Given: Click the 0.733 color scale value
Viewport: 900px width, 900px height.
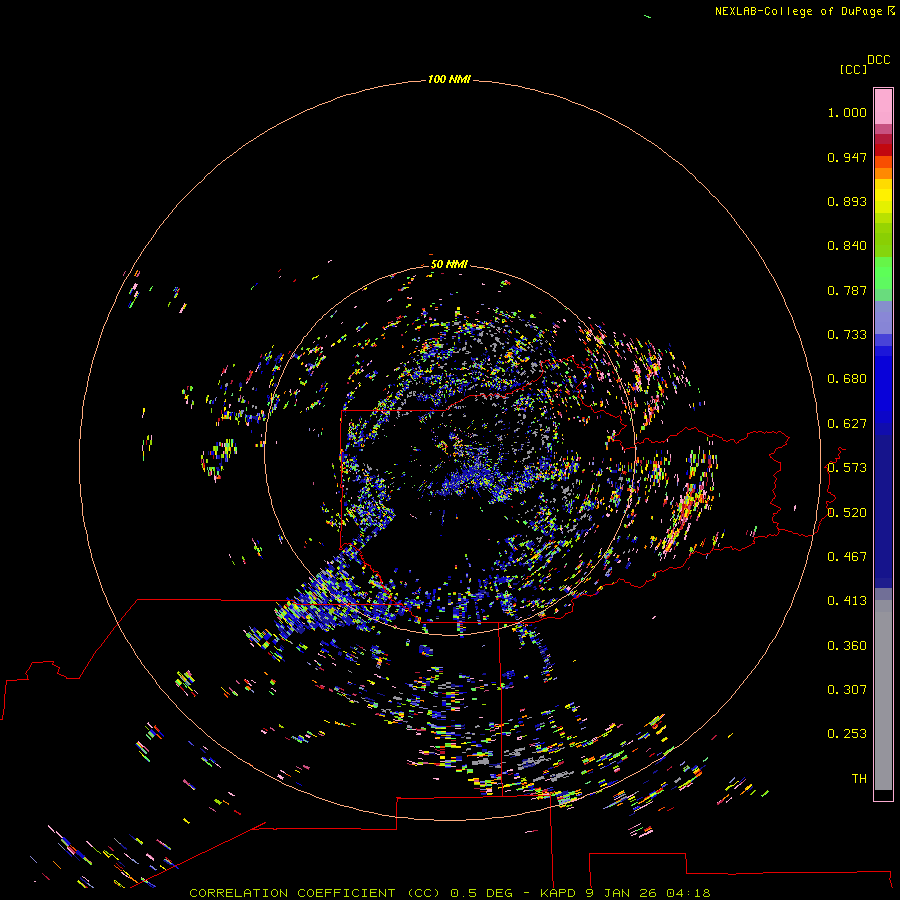Looking at the screenshot, I should (x=847, y=335).
